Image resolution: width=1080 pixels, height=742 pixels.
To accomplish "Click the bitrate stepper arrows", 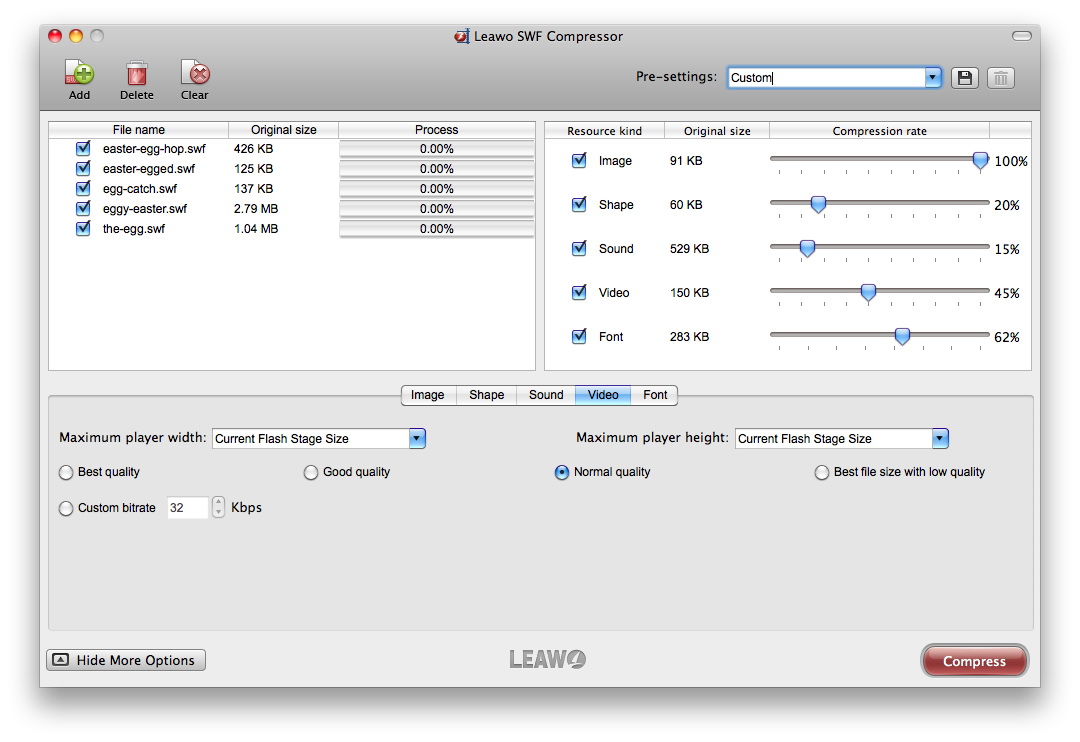I will click(218, 508).
